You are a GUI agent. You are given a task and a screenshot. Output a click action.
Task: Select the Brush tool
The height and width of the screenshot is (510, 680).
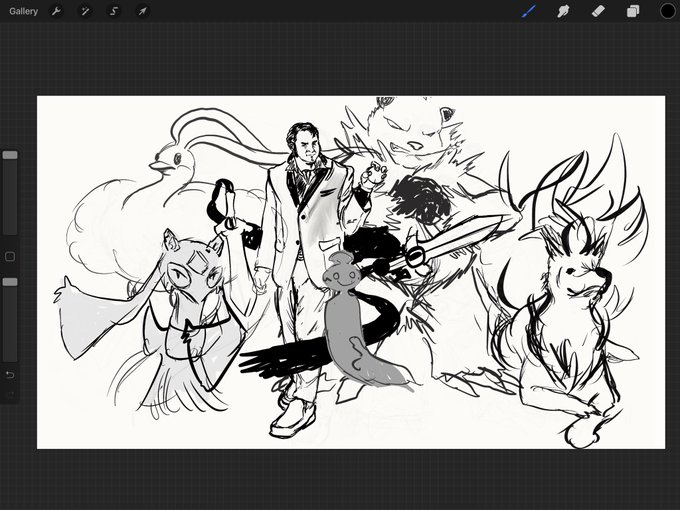(529, 11)
